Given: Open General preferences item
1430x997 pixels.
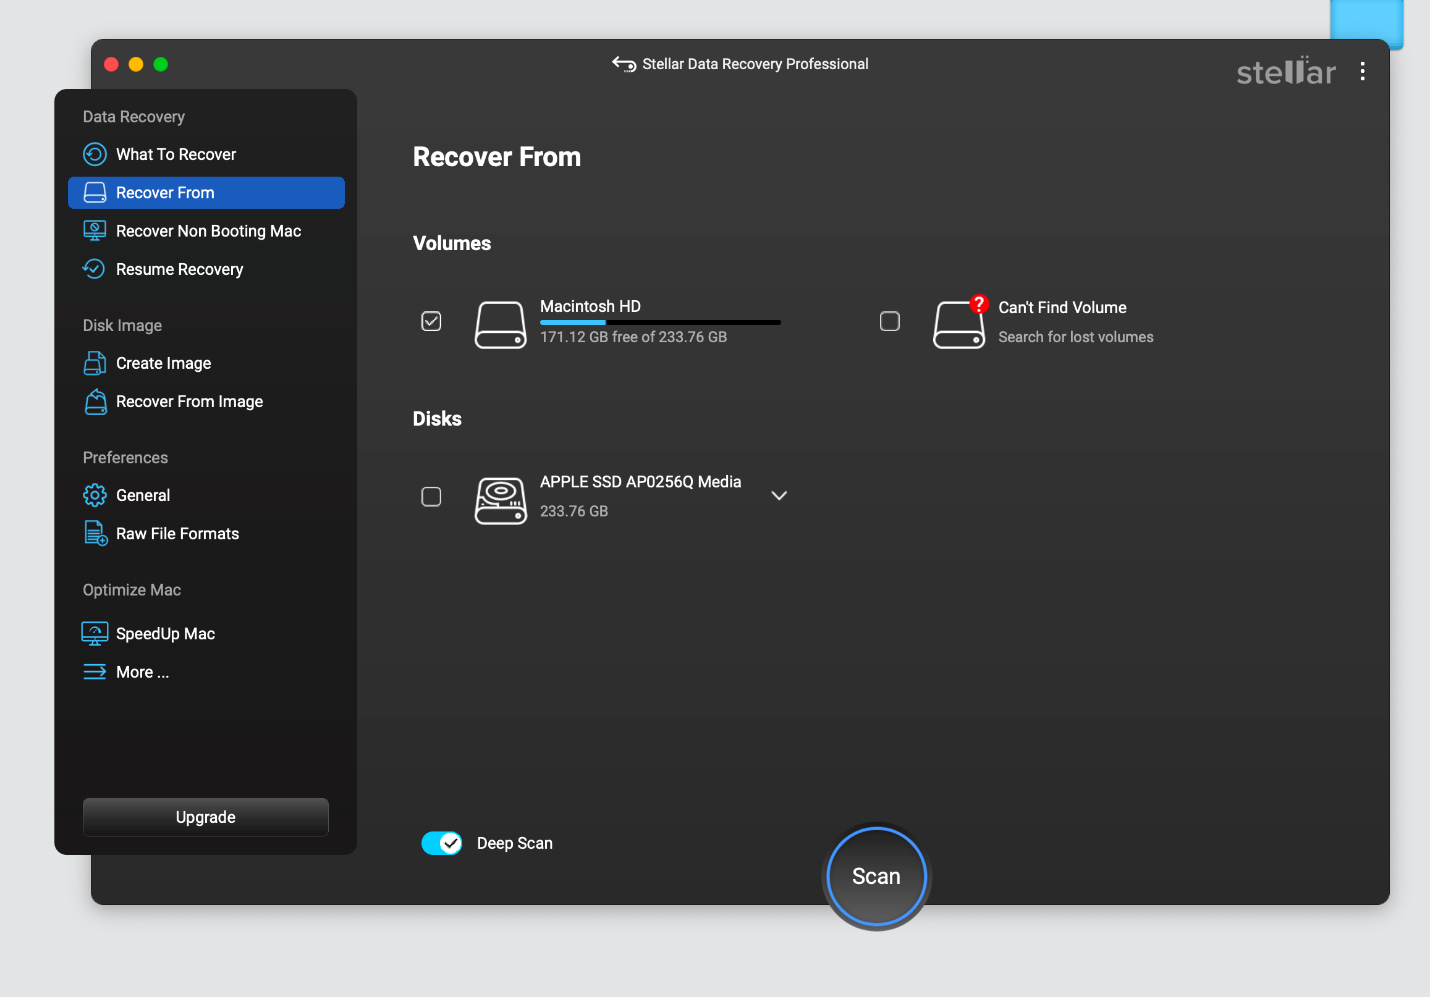Looking at the screenshot, I should coord(206,495).
